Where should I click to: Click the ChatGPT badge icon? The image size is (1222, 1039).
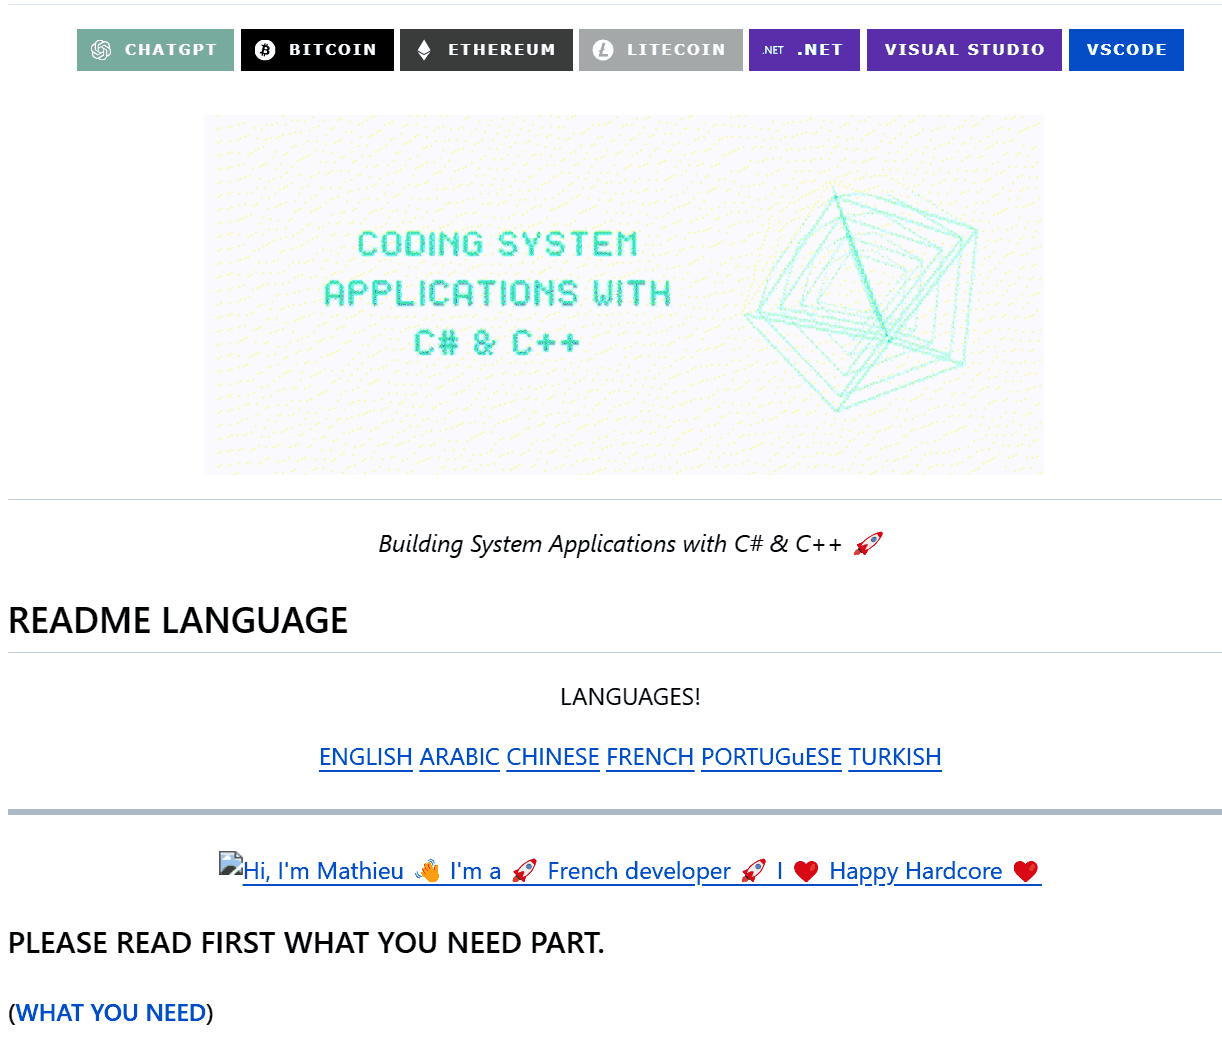coord(100,49)
